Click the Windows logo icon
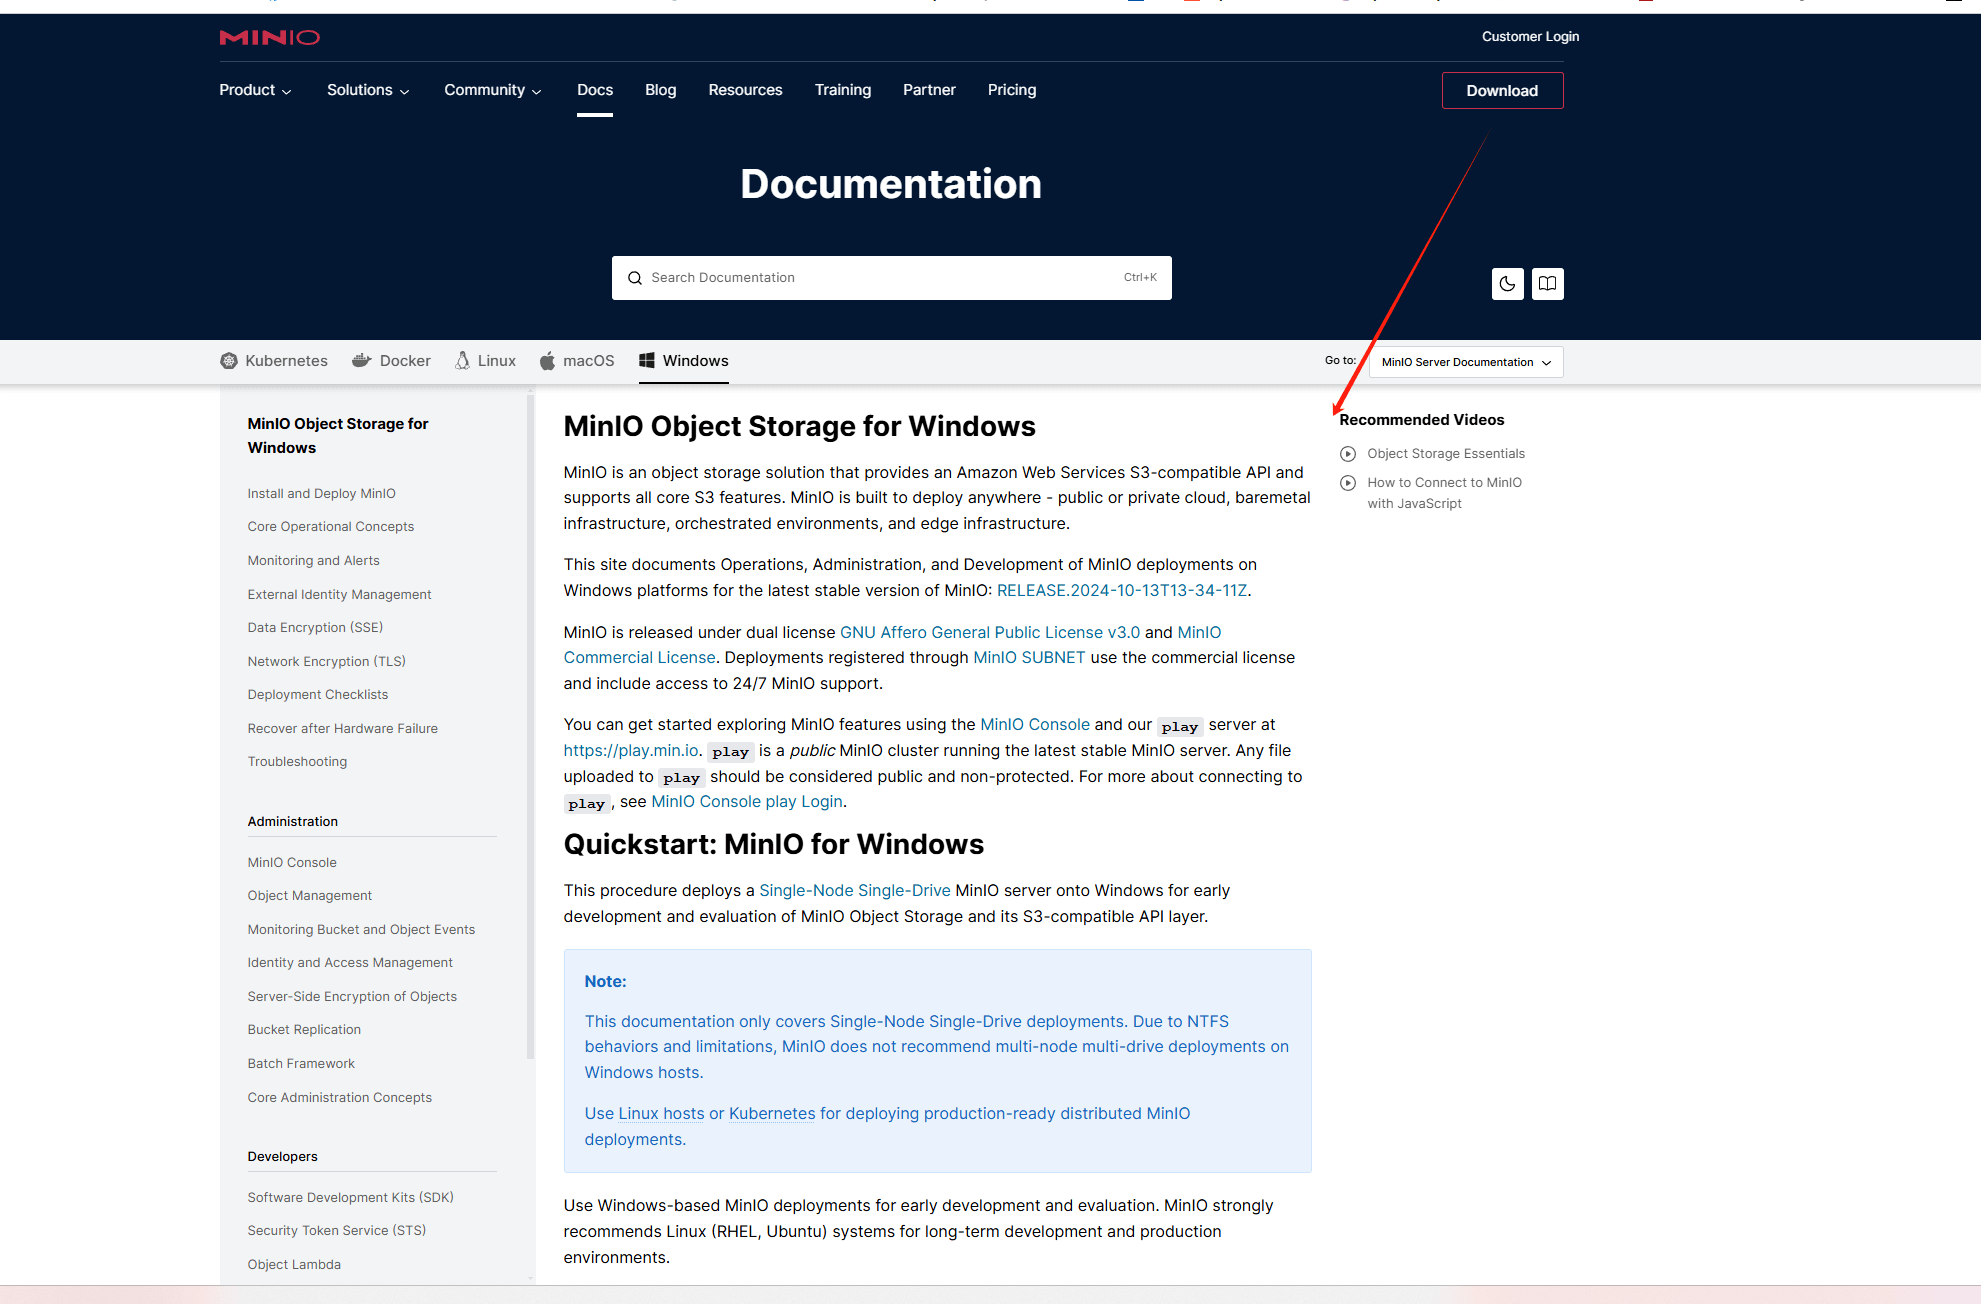The image size is (1981, 1304). tap(647, 361)
